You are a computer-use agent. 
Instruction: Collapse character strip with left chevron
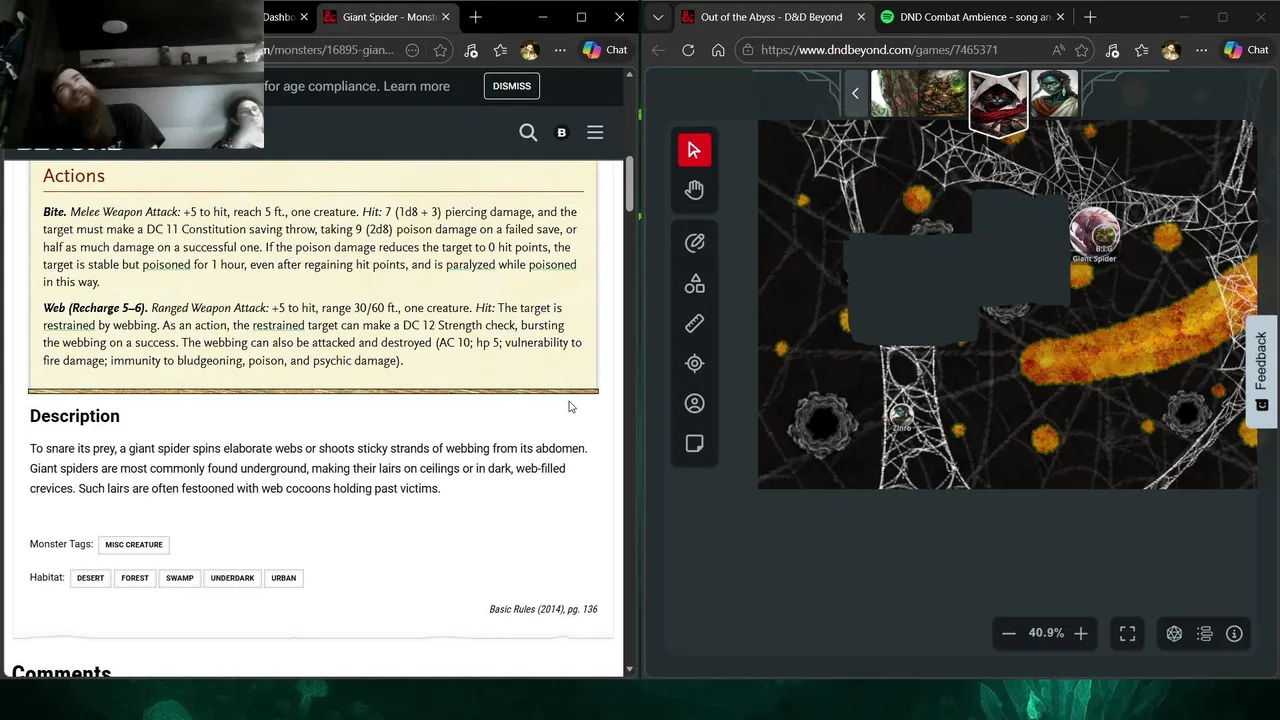coord(855,93)
